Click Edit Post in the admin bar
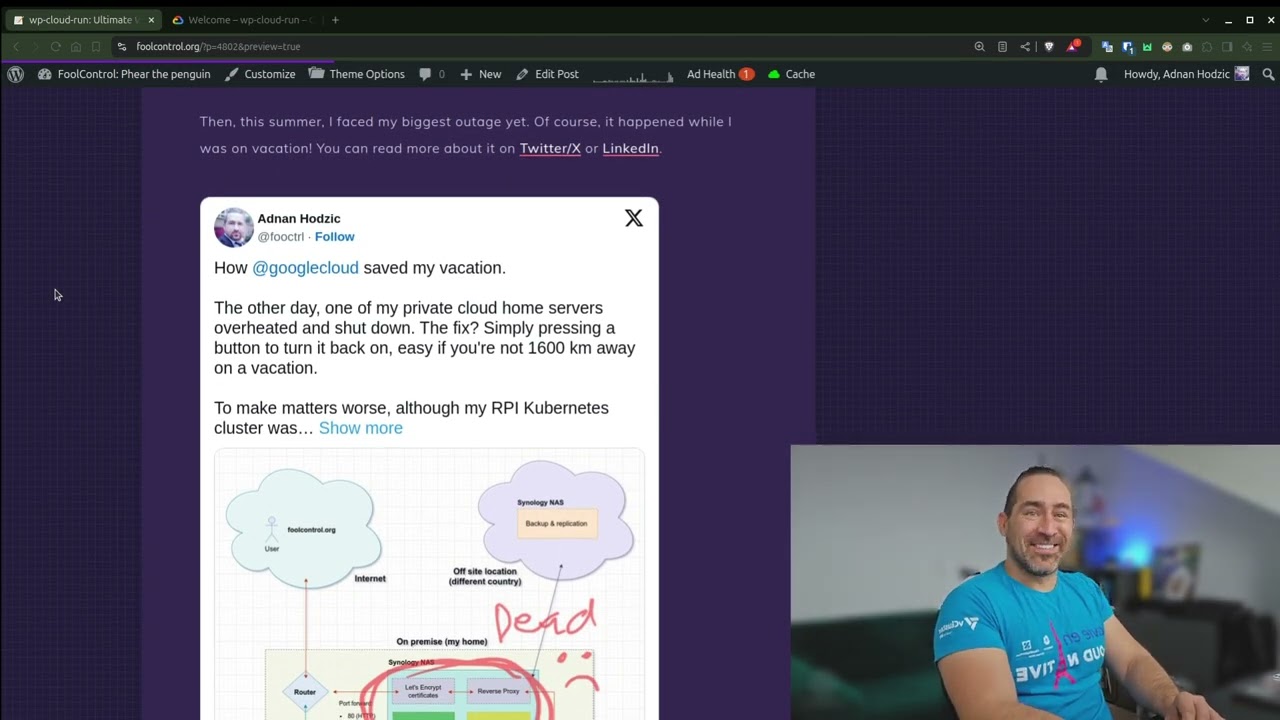Image resolution: width=1280 pixels, height=720 pixels. pyautogui.click(x=547, y=74)
